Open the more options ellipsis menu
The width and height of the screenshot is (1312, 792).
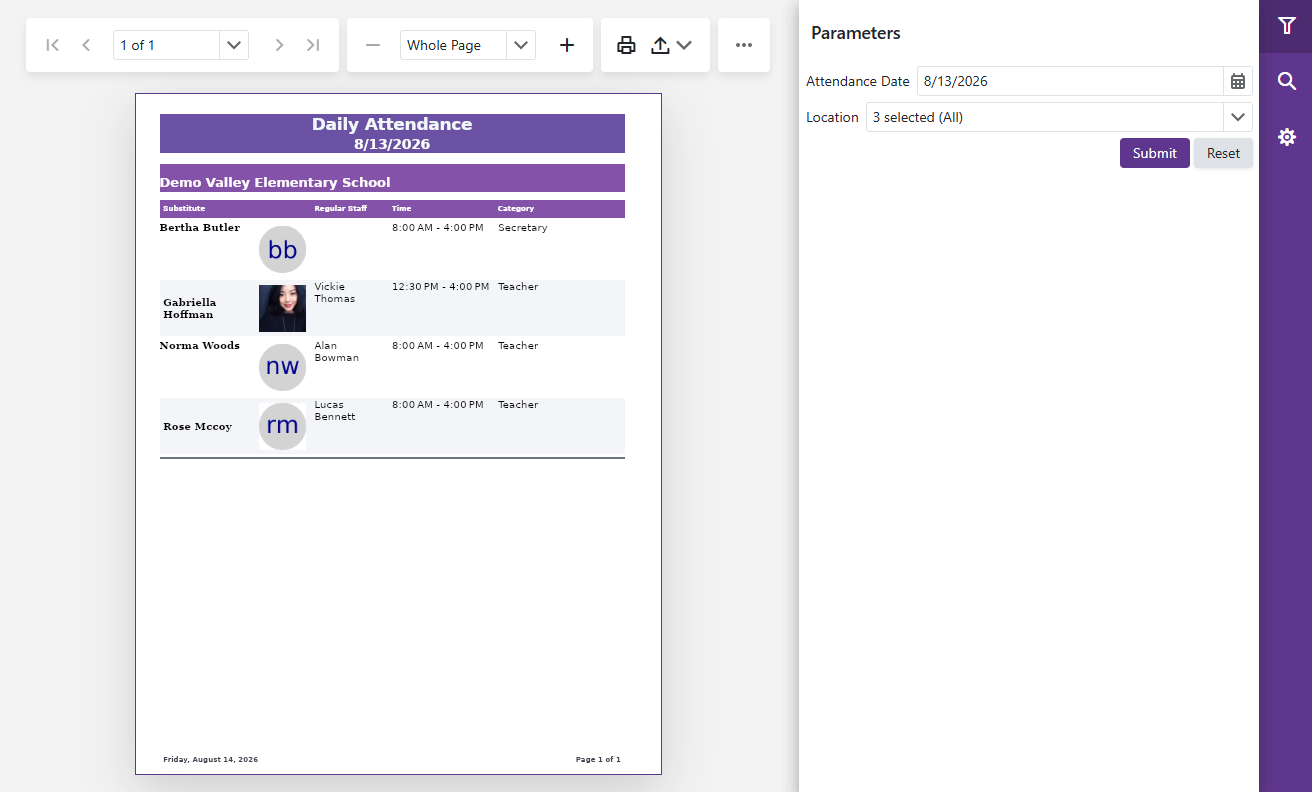tap(744, 45)
